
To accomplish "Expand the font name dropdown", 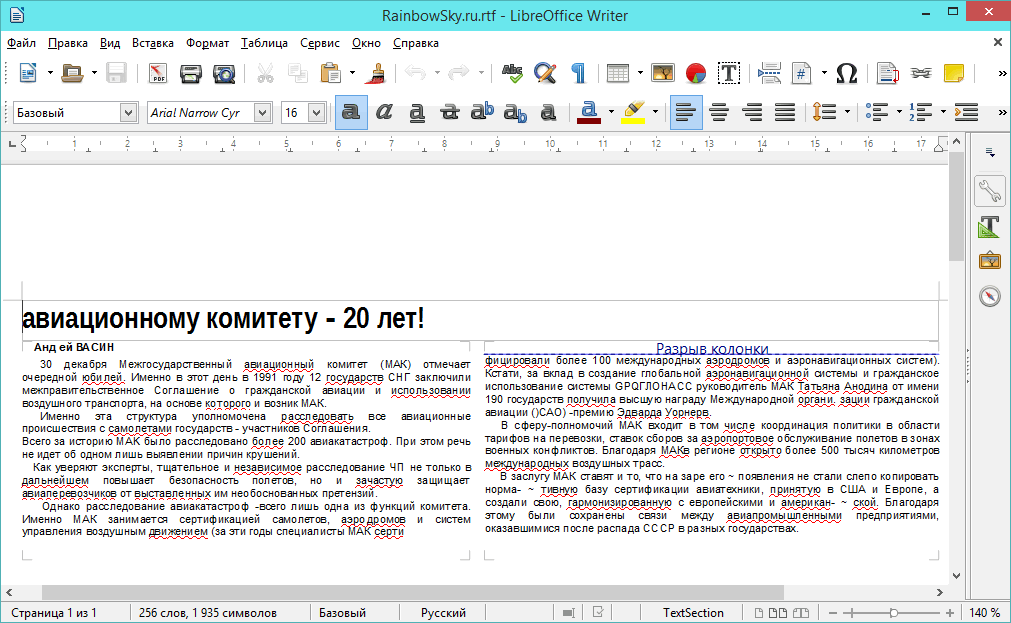I will [262, 113].
